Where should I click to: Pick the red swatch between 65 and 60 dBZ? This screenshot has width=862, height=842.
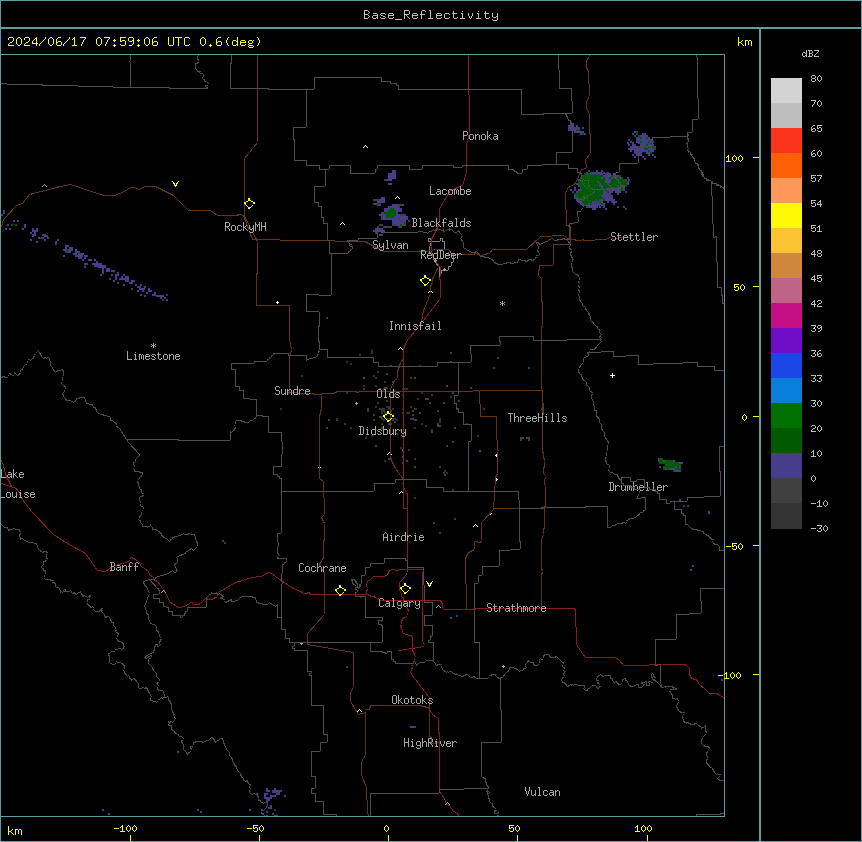(x=786, y=141)
